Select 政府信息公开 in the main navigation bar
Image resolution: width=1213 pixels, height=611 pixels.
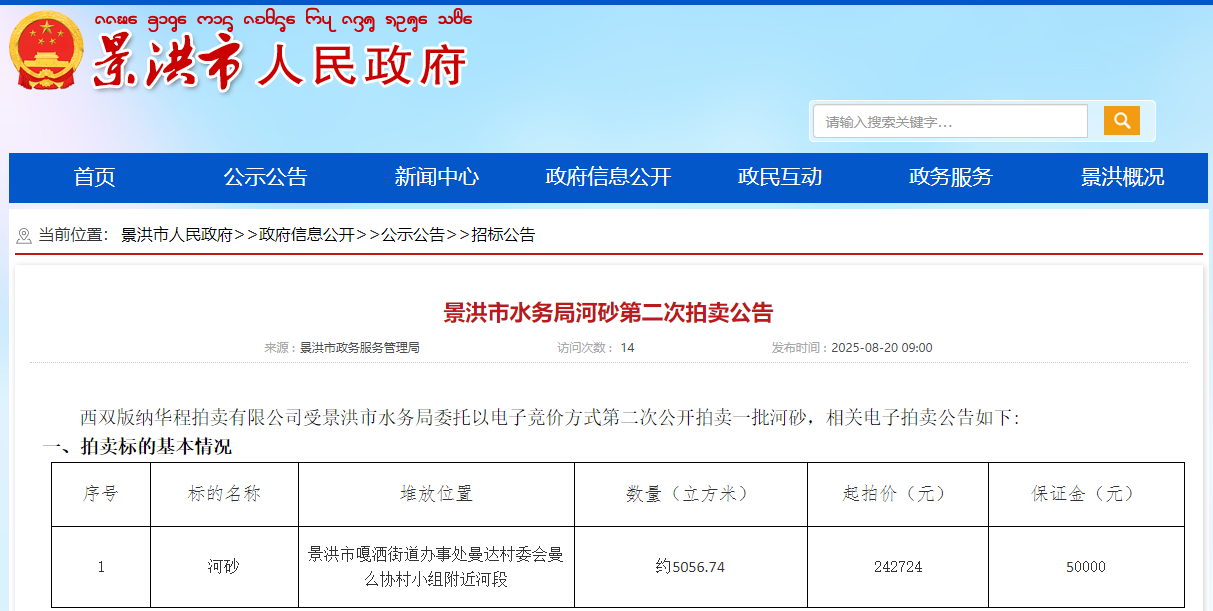[608, 177]
